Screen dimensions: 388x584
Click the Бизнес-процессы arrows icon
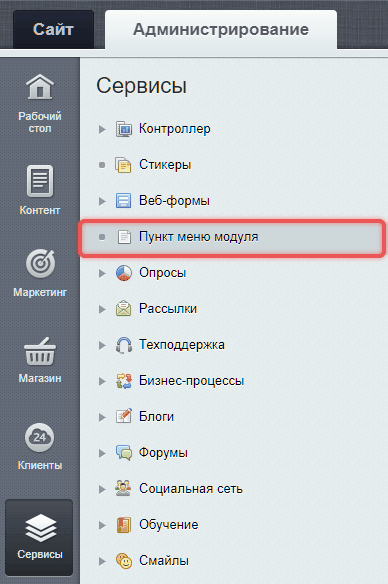click(x=124, y=381)
